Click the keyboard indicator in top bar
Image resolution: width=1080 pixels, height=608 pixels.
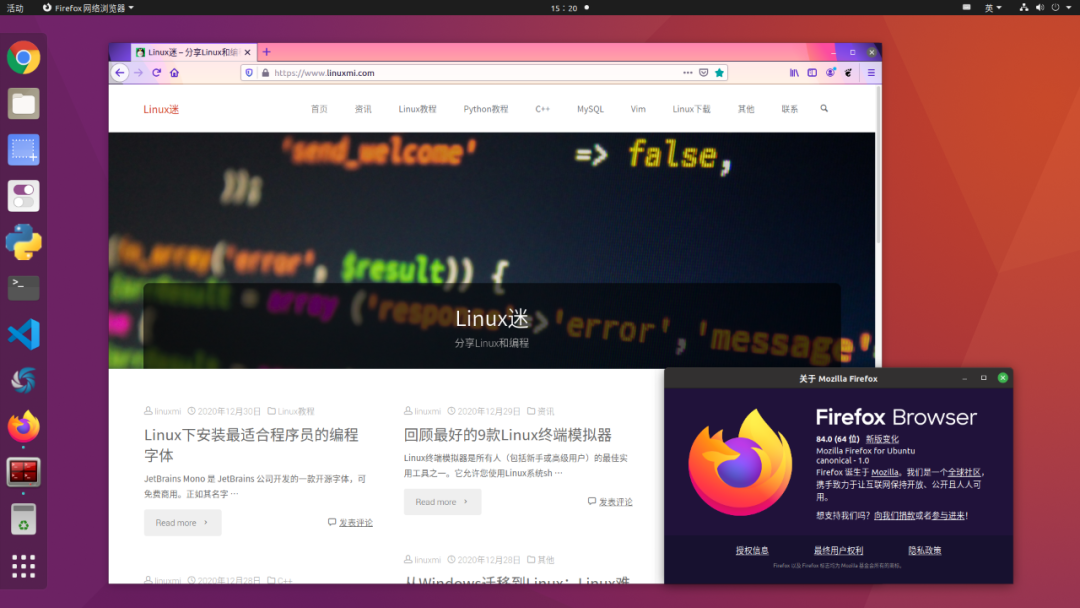[966, 8]
